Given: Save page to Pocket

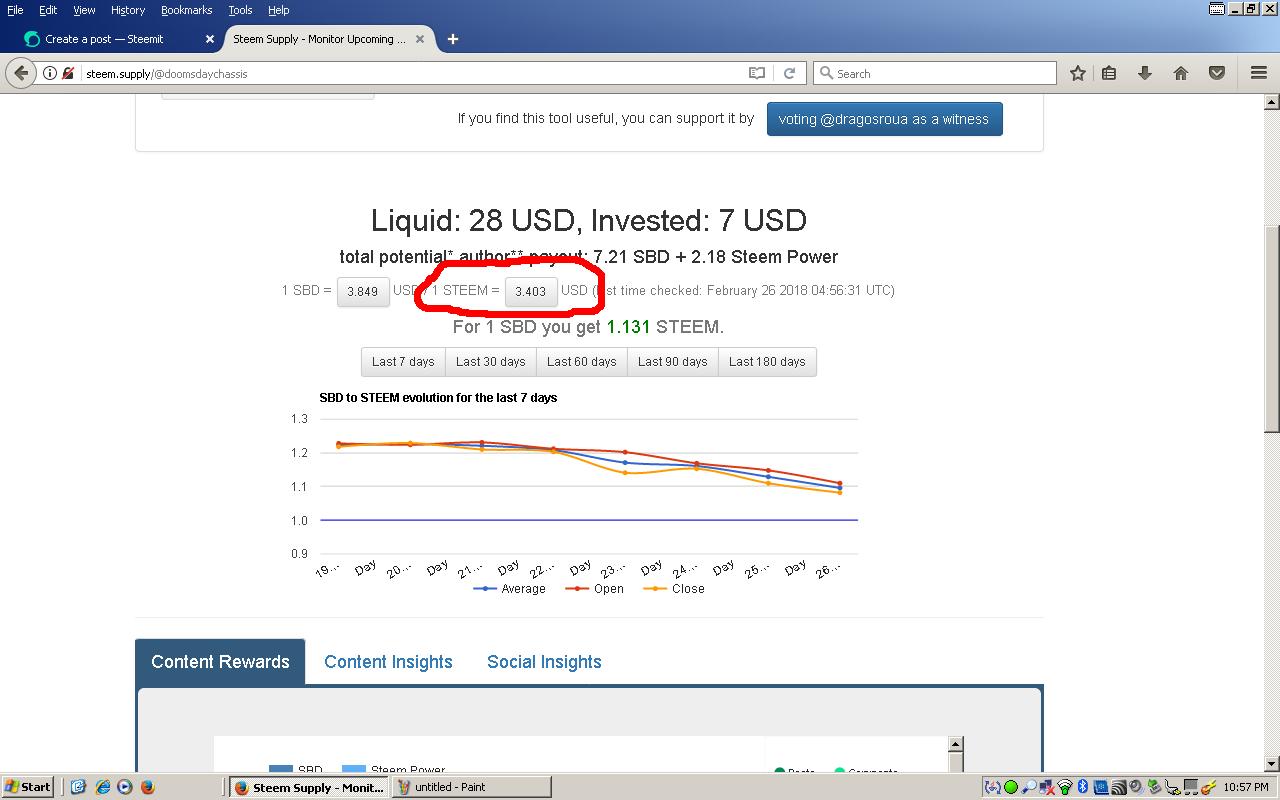Looking at the screenshot, I should pyautogui.click(x=1217, y=73).
